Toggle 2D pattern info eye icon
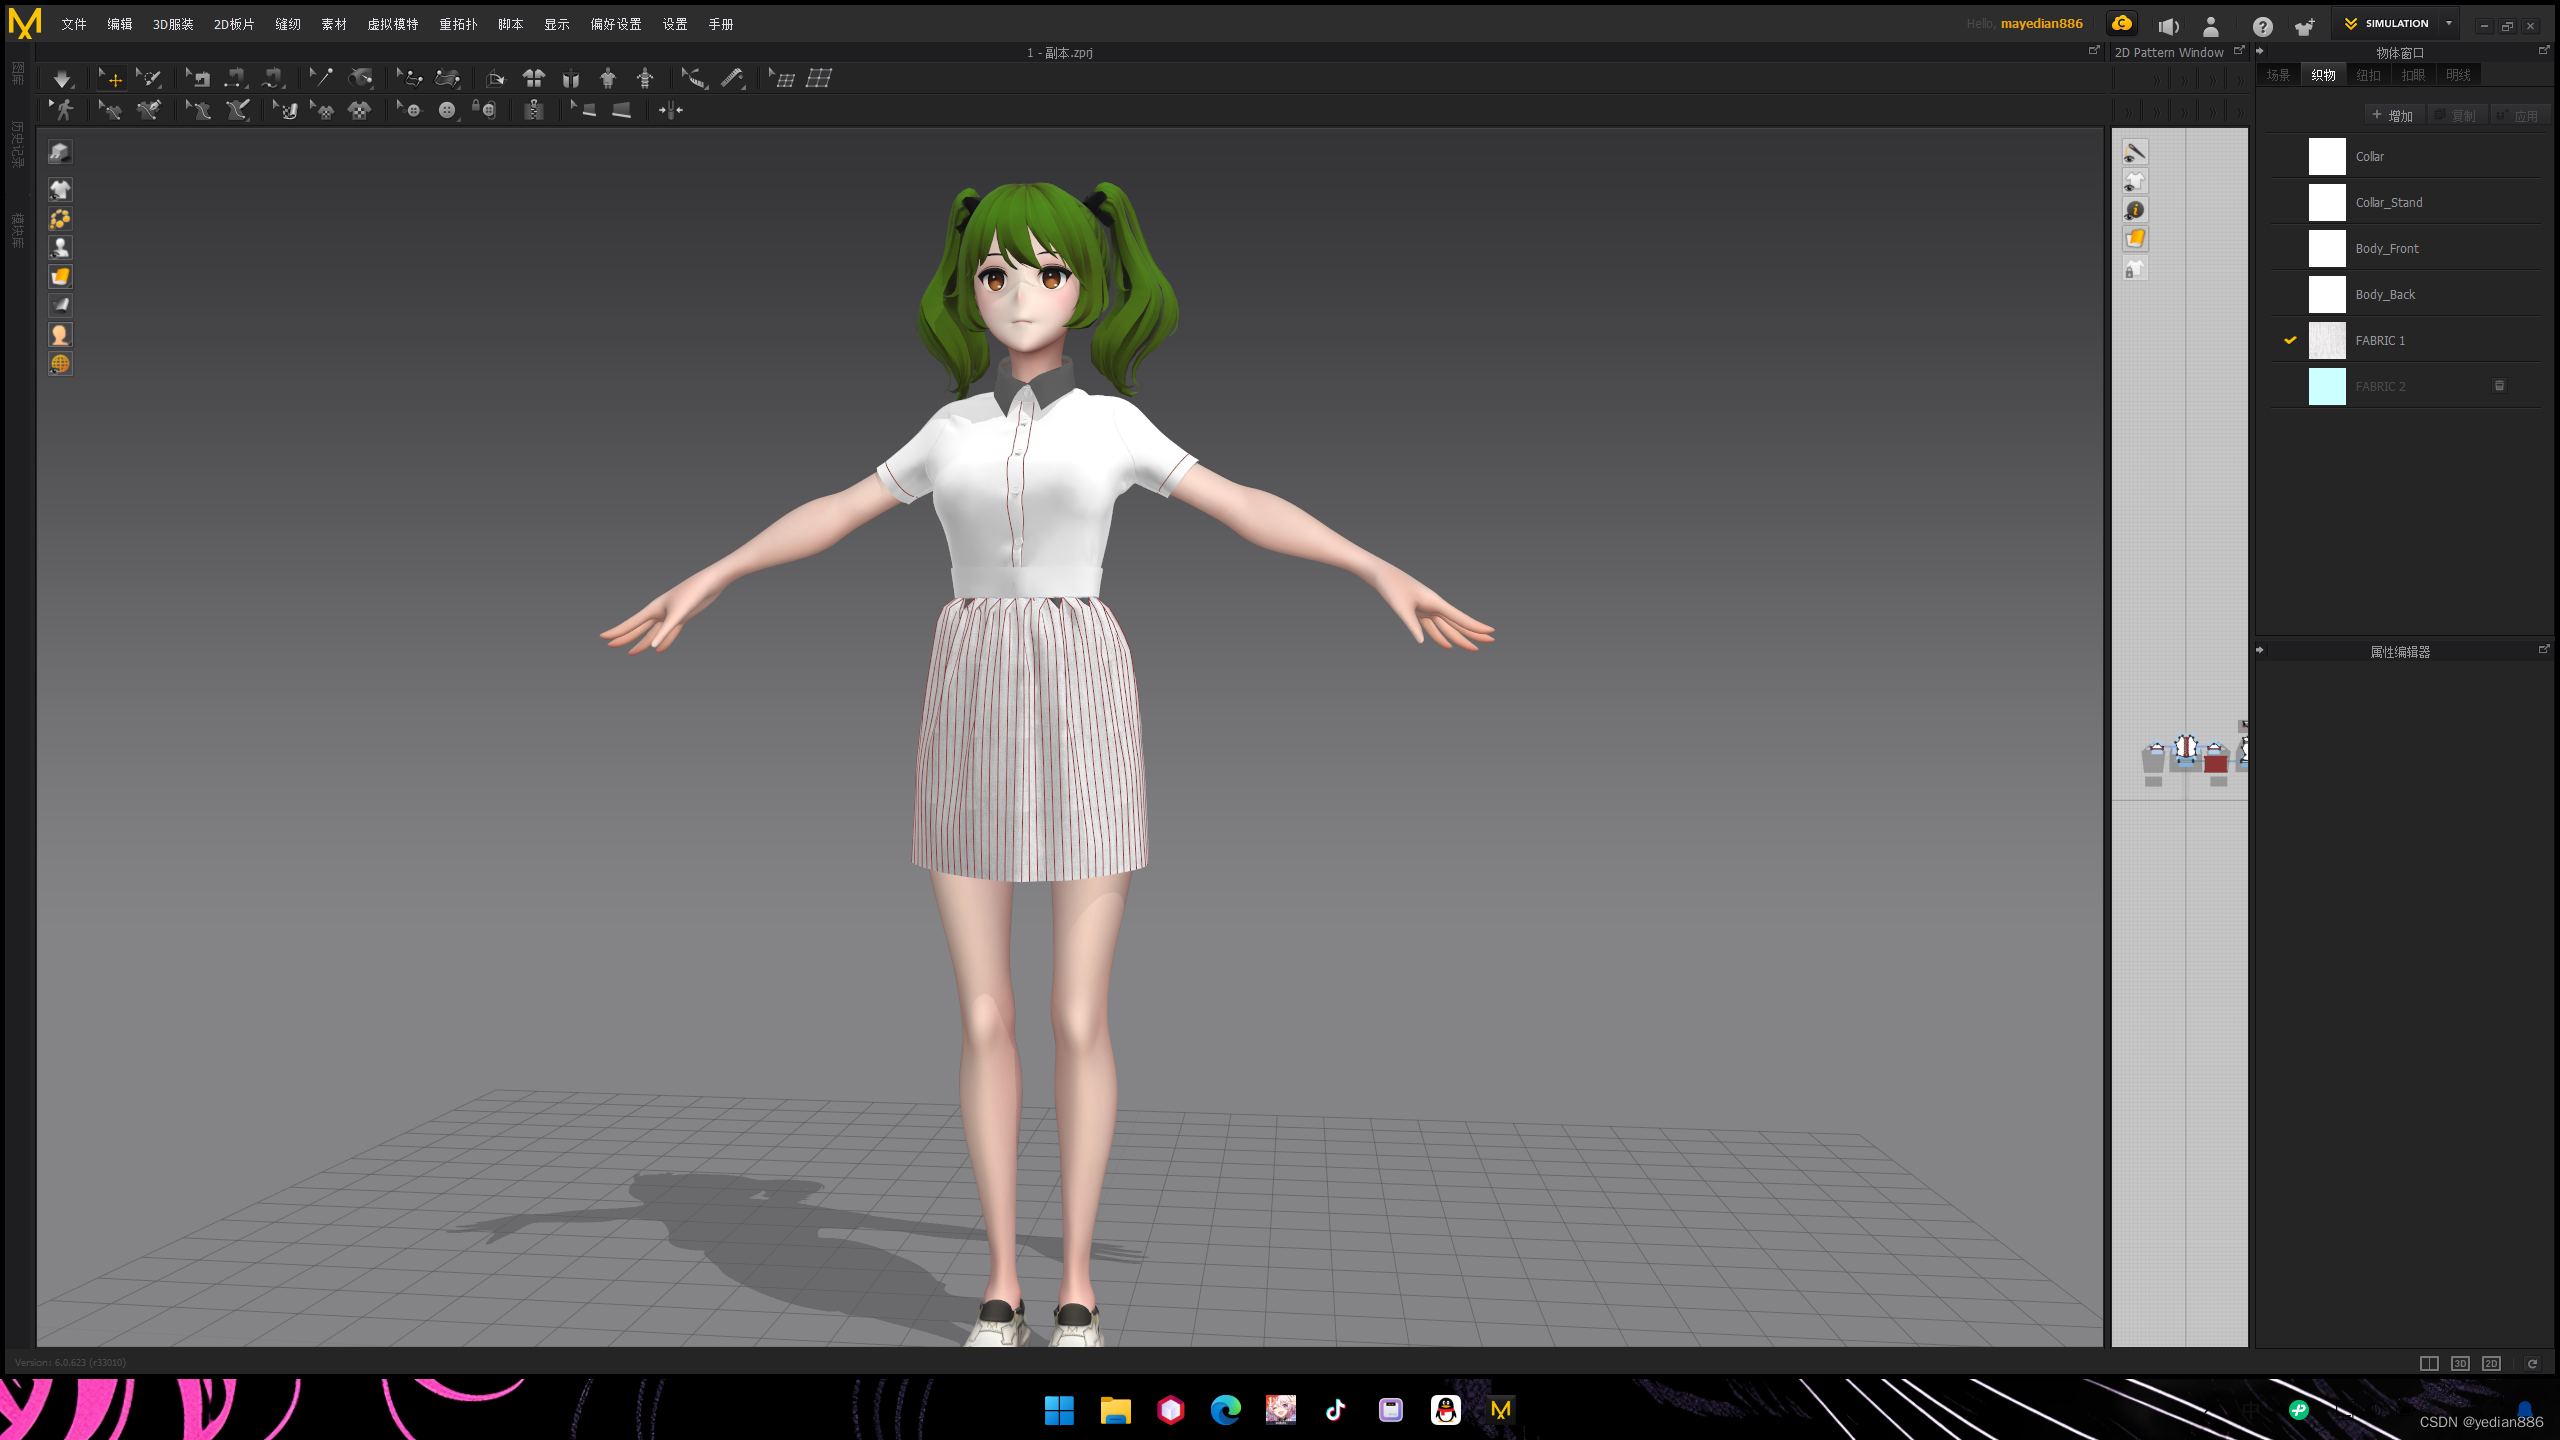The width and height of the screenshot is (2560, 1440). tap(2135, 211)
